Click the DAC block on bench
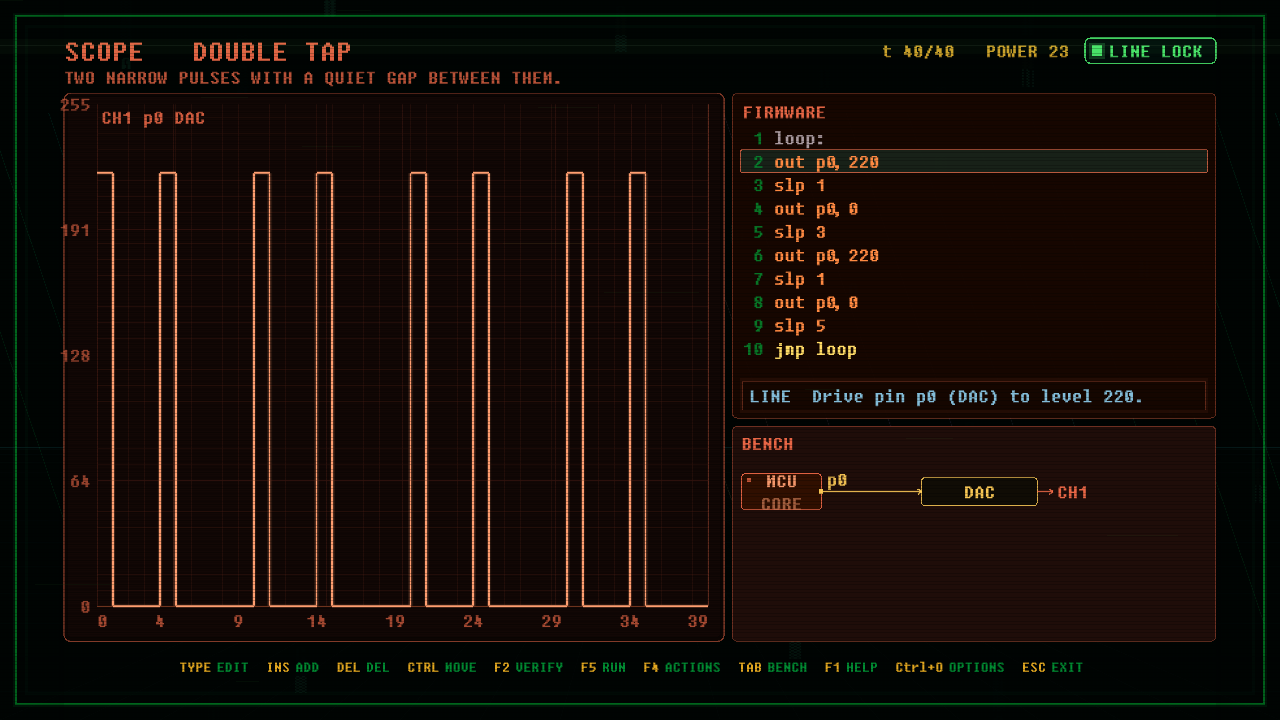 point(979,492)
